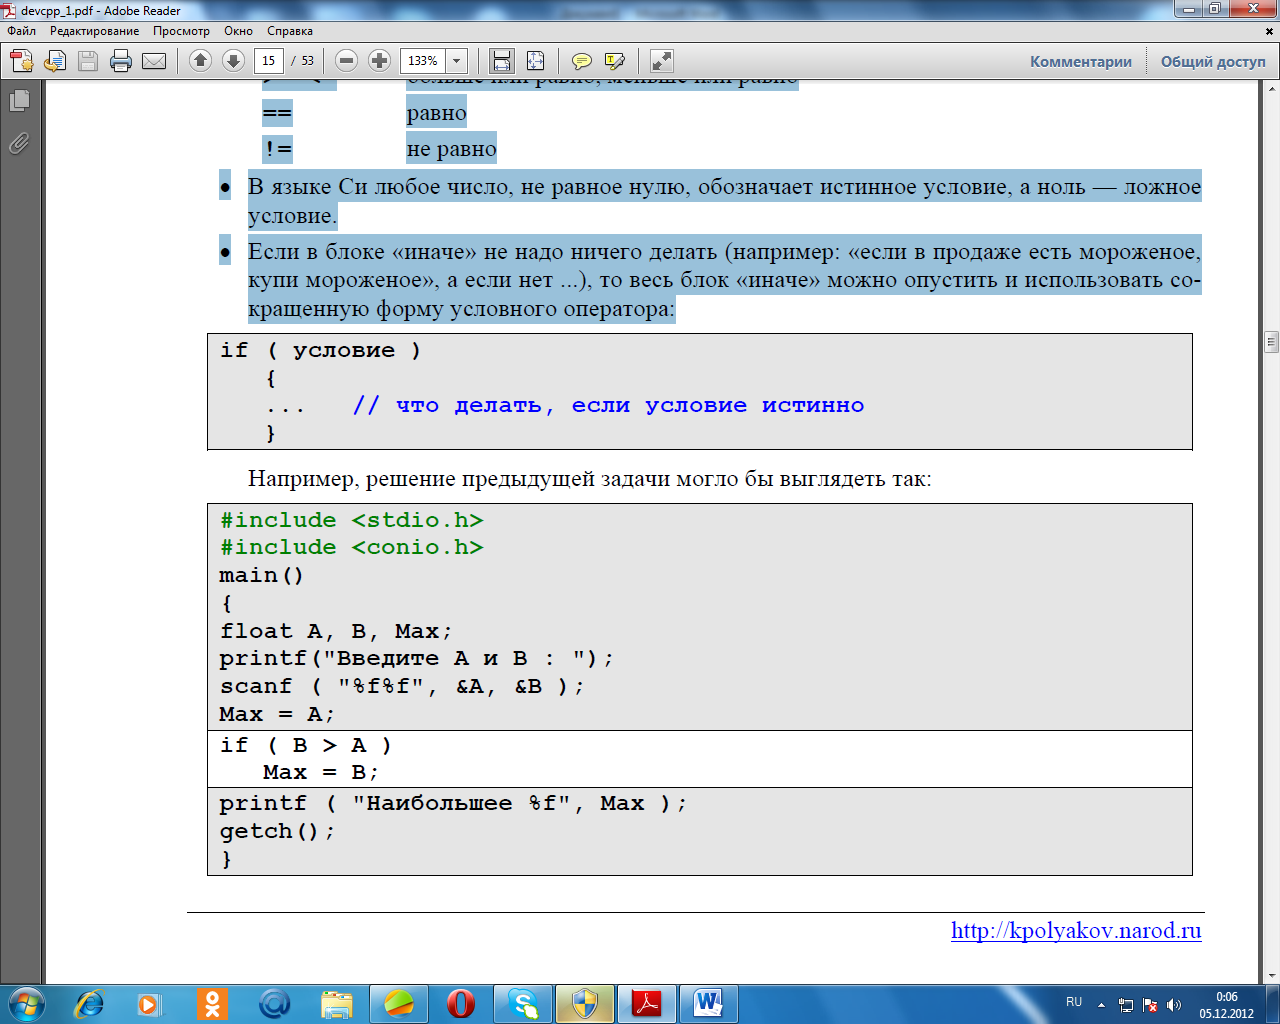Click the email envelope toolbar icon
1280x1024 pixels.
tap(154, 61)
